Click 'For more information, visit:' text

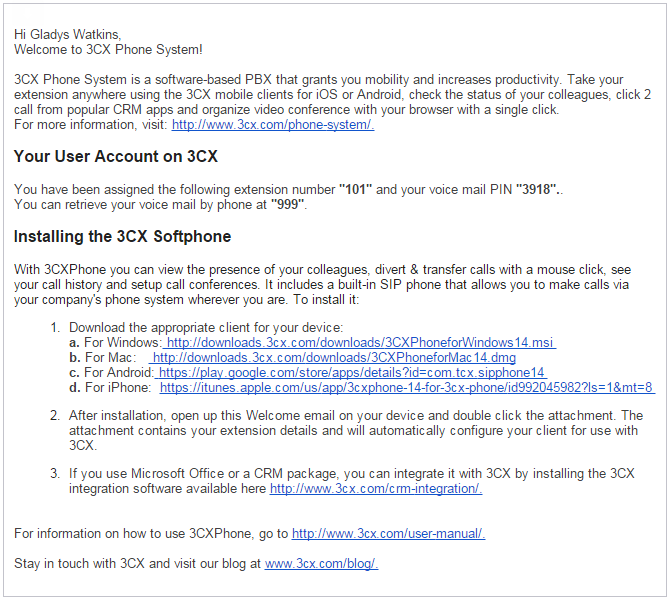click(x=91, y=125)
